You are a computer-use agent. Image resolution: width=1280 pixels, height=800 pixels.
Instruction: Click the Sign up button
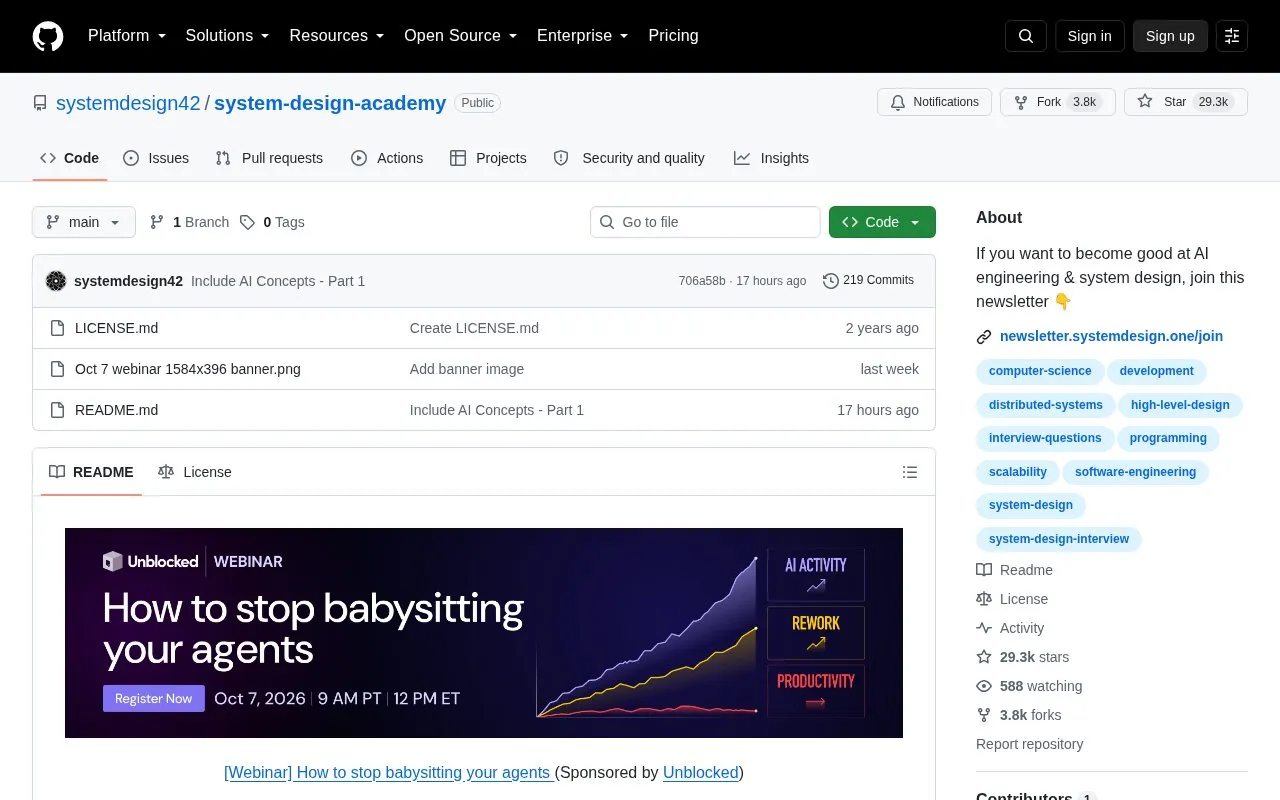point(1170,36)
